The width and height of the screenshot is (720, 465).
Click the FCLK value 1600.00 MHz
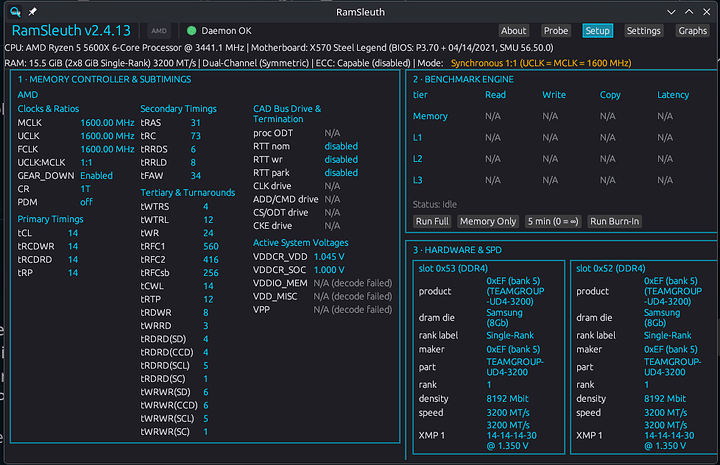107,149
